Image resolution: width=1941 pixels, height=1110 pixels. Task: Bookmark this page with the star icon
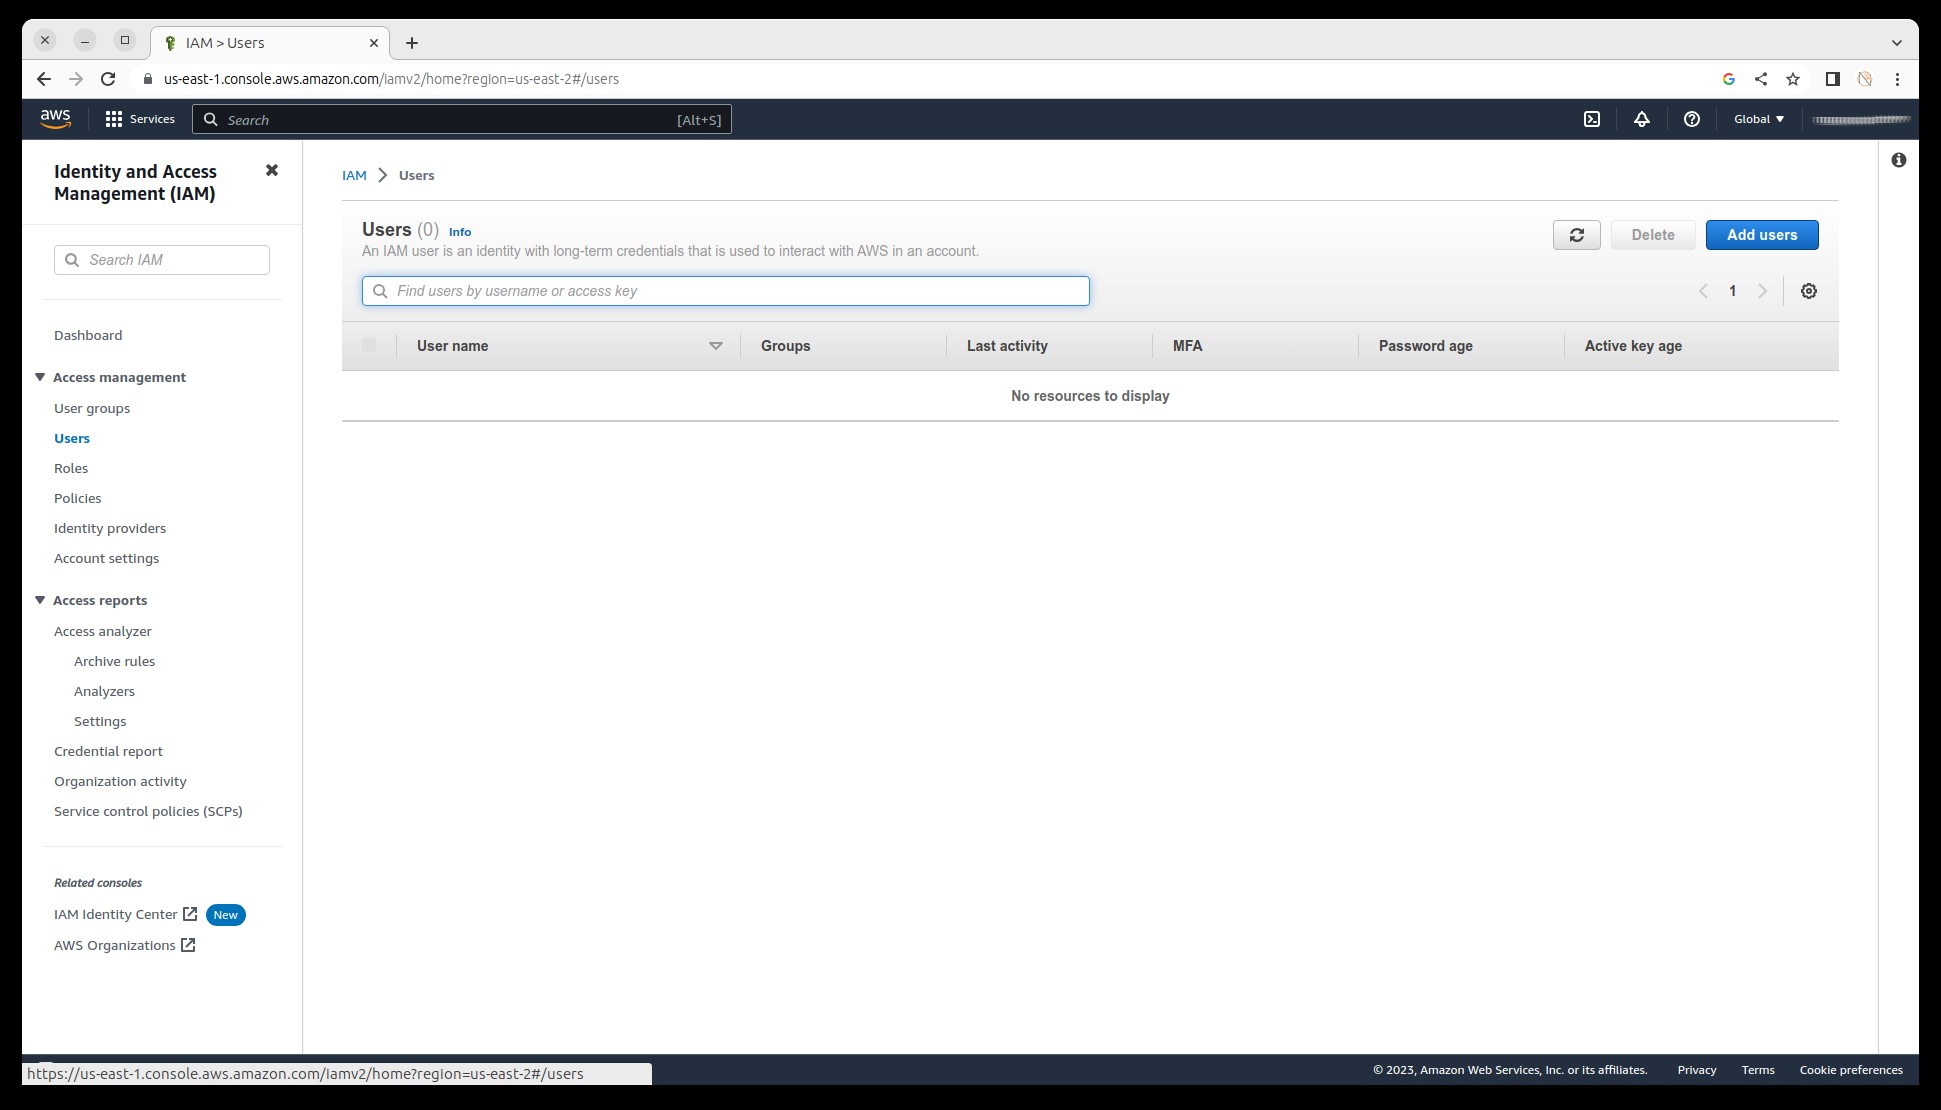[1793, 79]
